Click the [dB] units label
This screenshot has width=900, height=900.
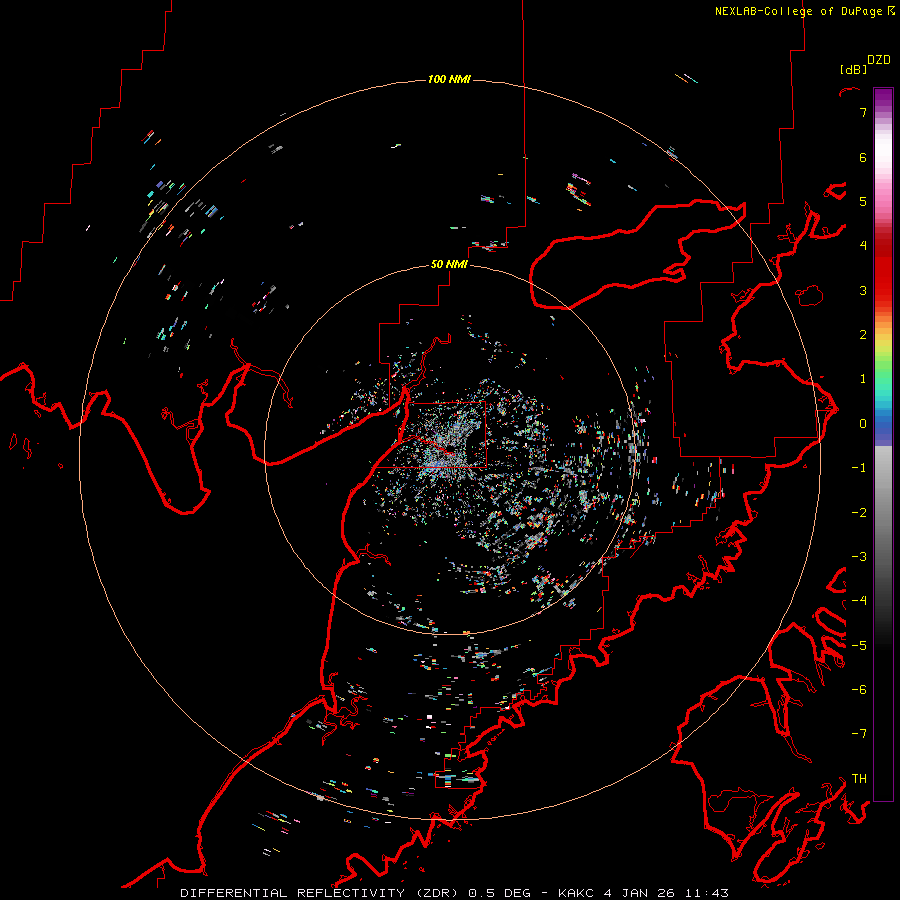[x=854, y=69]
